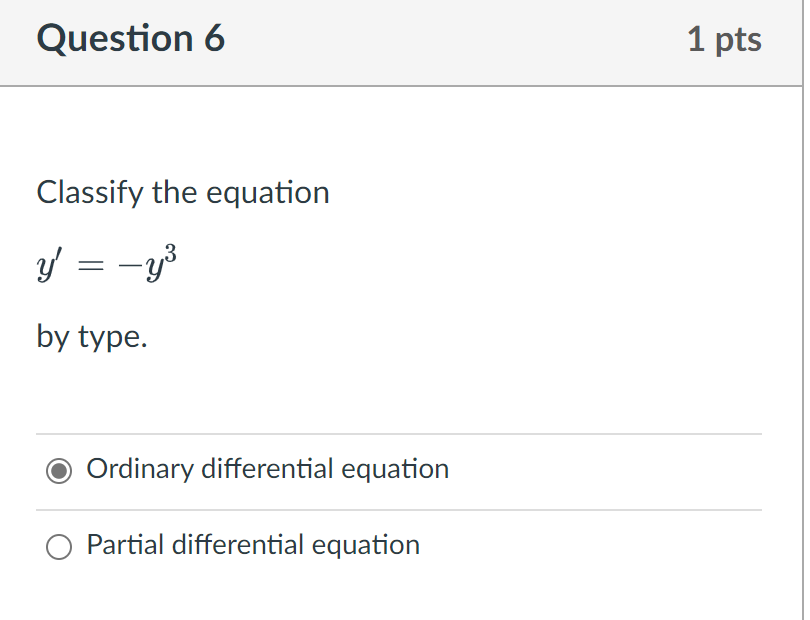Click the phrase by type
The width and height of the screenshot is (810, 620).
tap(91, 337)
